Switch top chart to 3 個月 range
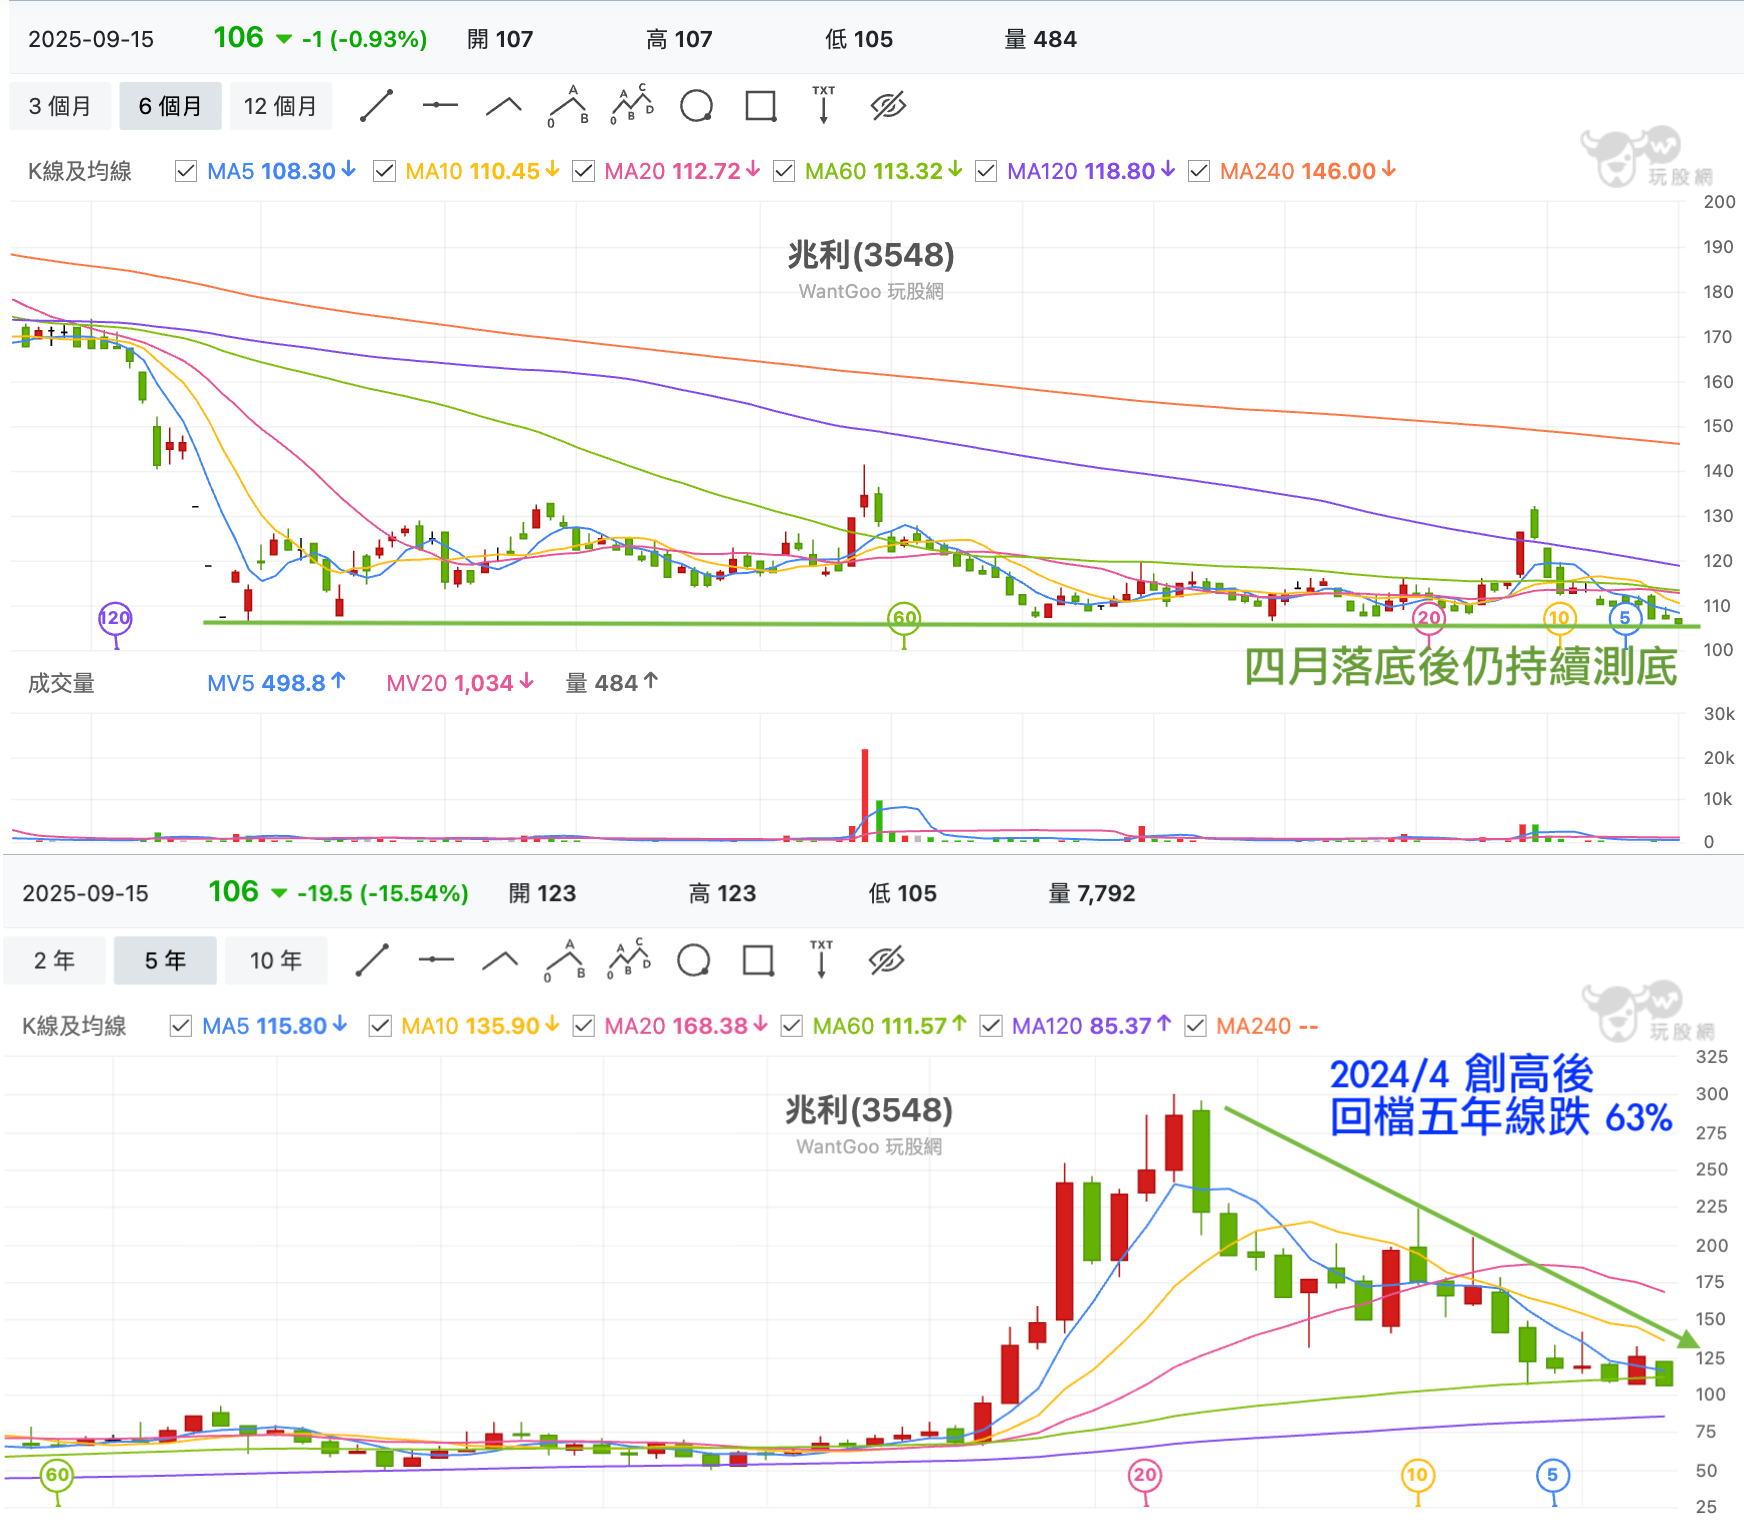1744x1527 pixels. 60,106
